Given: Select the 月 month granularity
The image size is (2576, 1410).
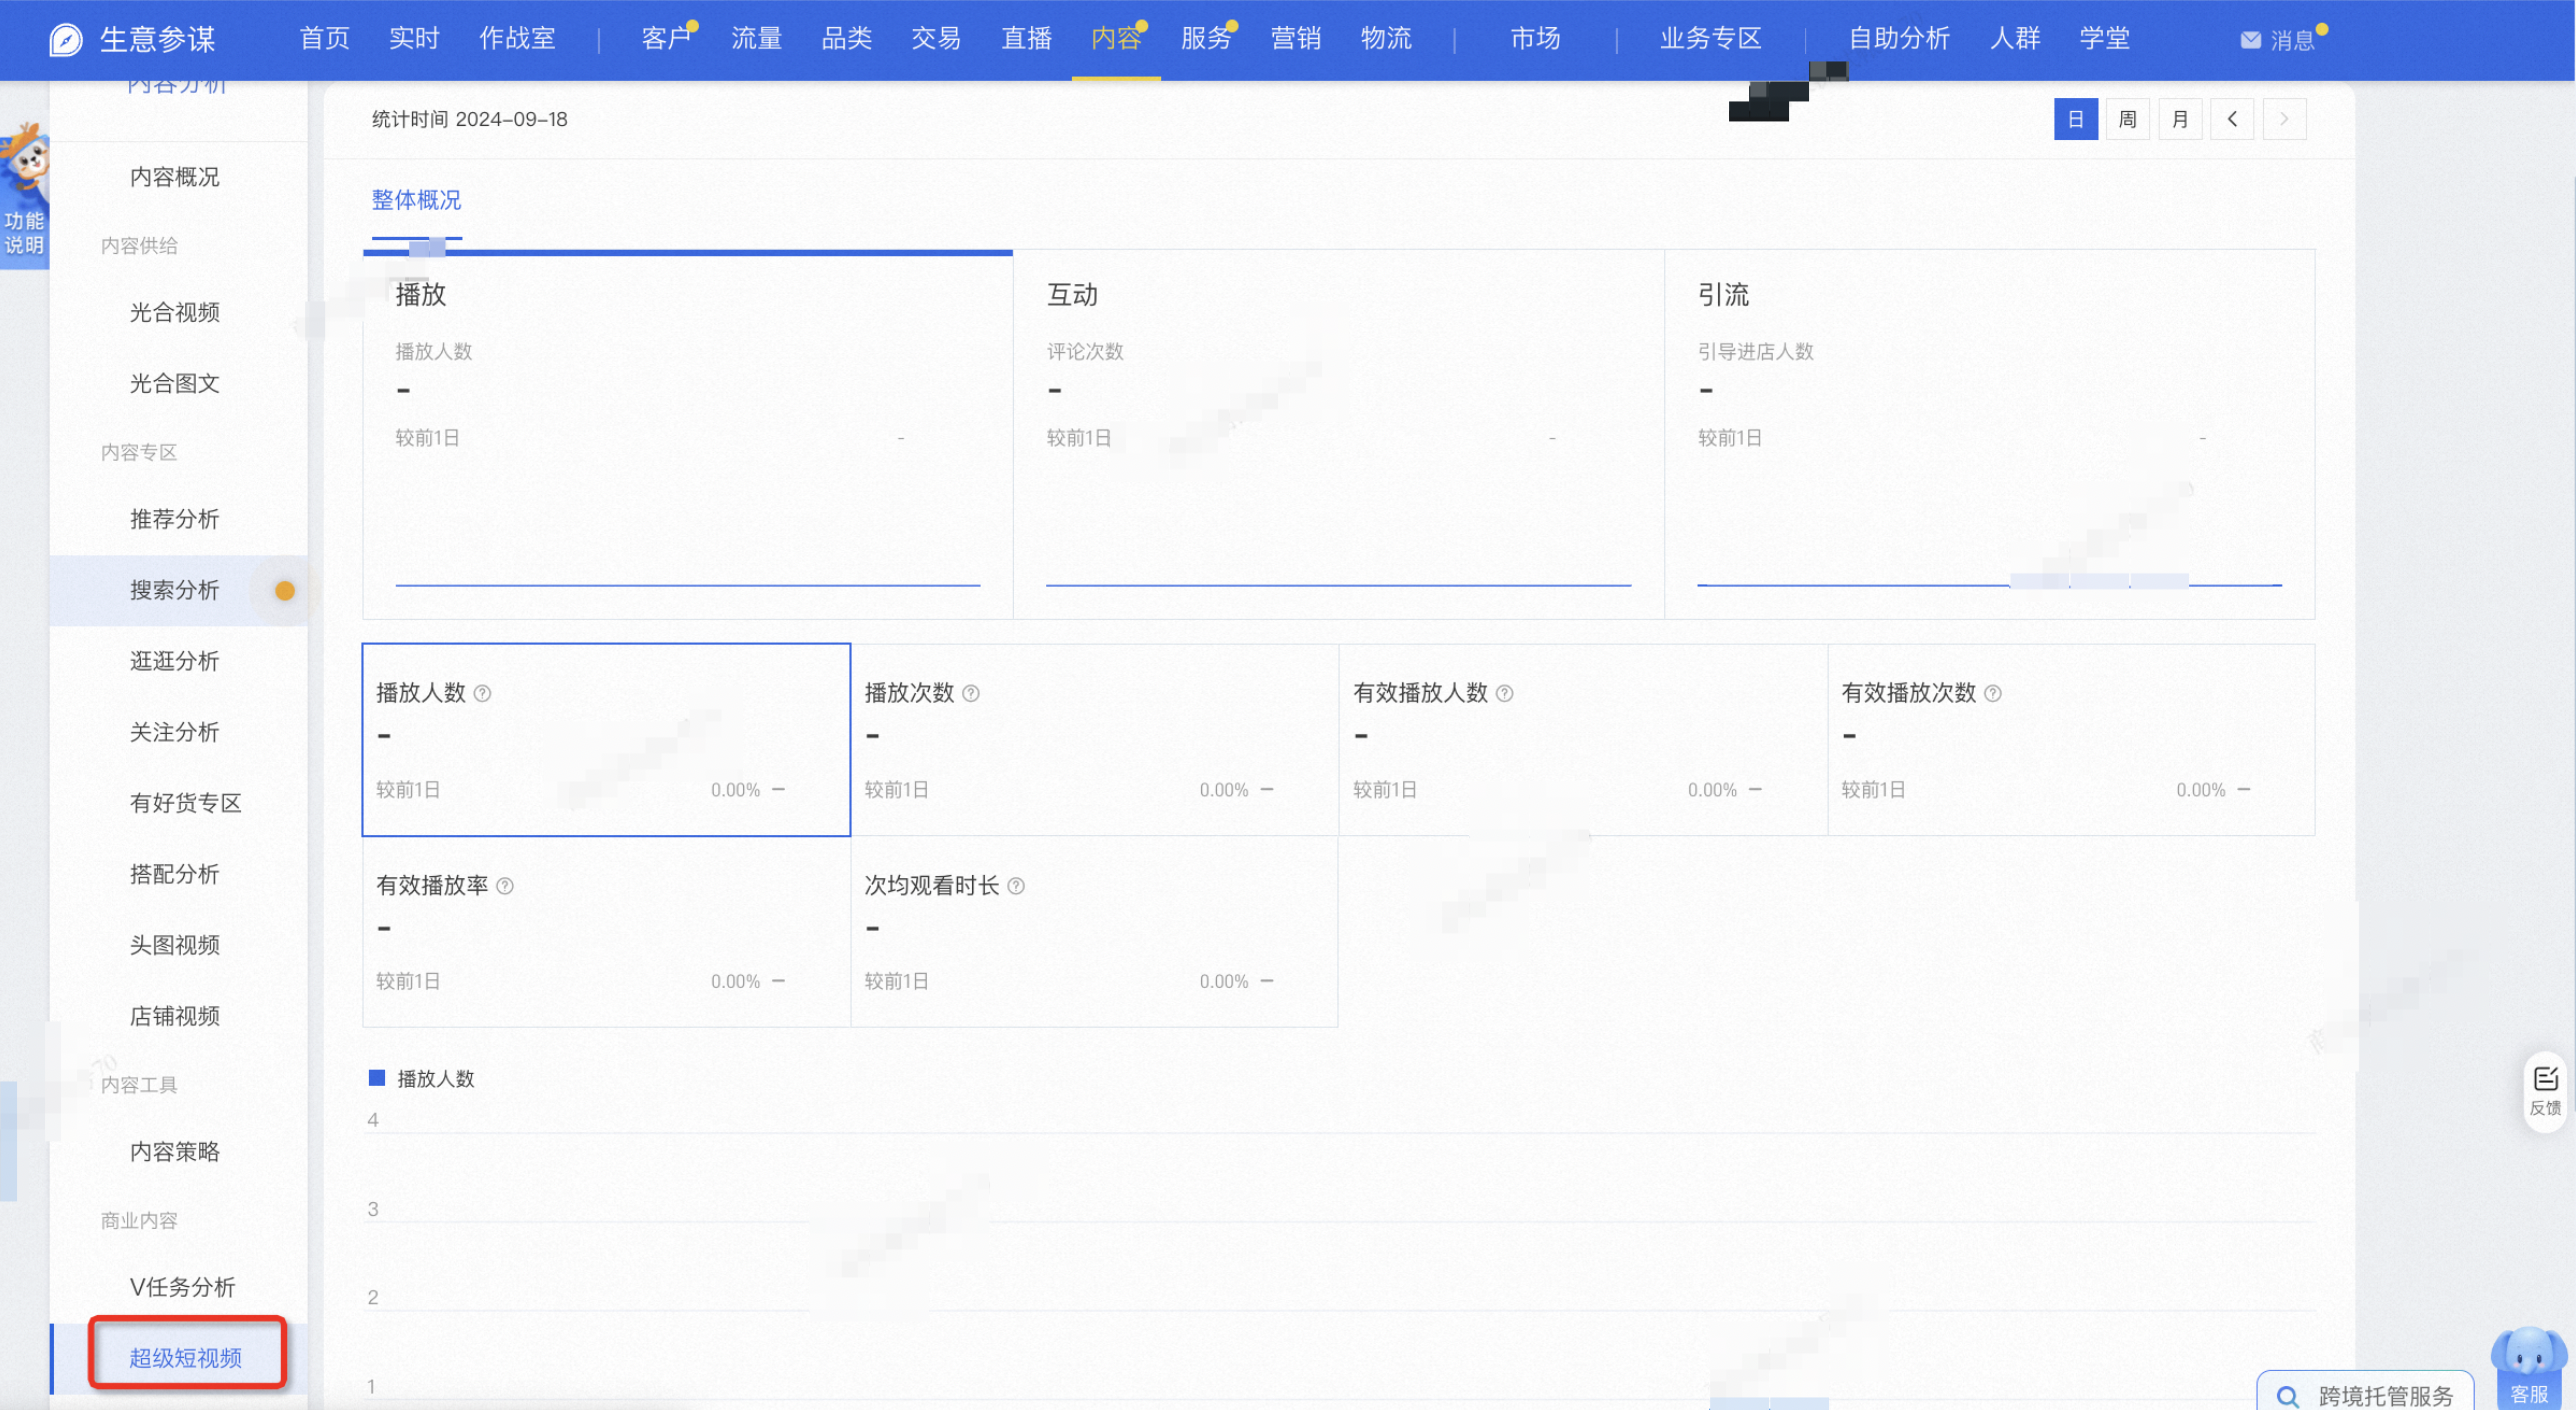Looking at the screenshot, I should [2180, 119].
